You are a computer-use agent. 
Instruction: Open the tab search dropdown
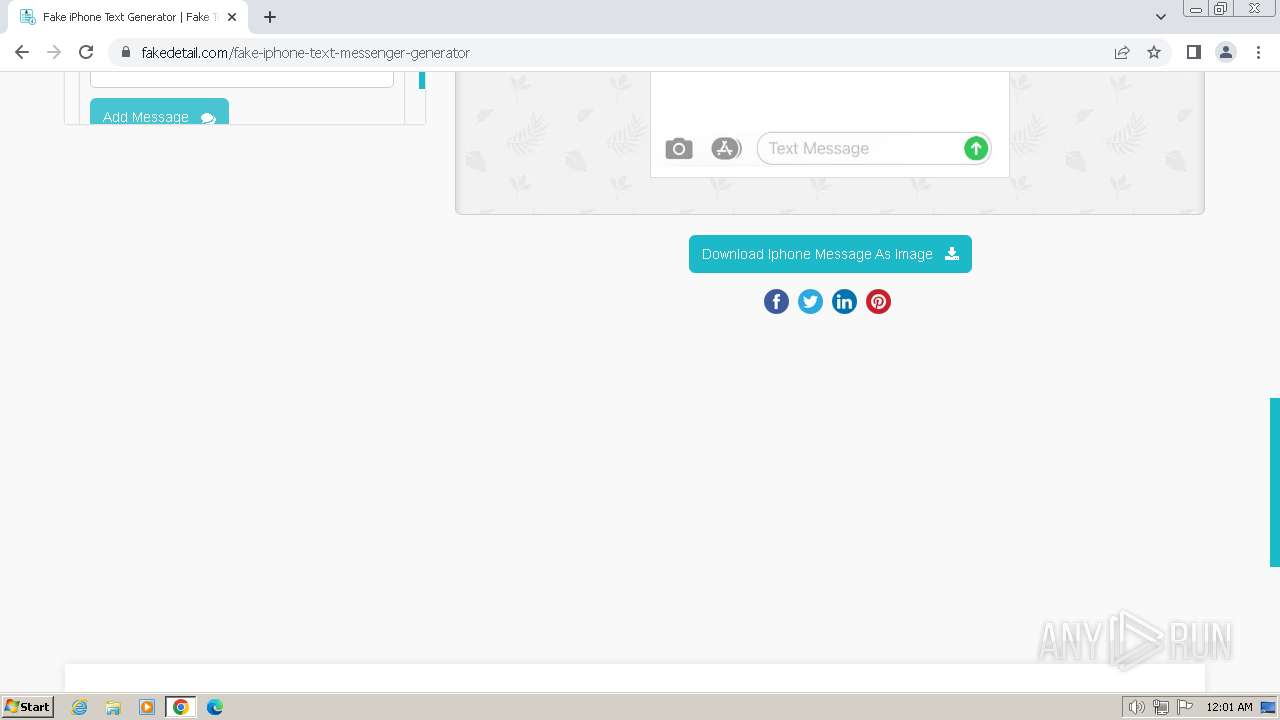(1161, 17)
